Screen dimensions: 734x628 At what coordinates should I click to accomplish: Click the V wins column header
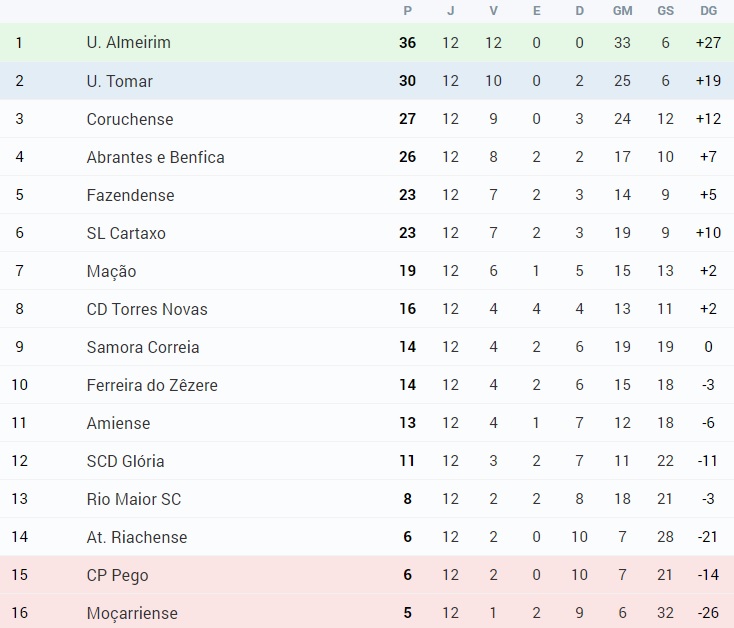[x=493, y=11]
